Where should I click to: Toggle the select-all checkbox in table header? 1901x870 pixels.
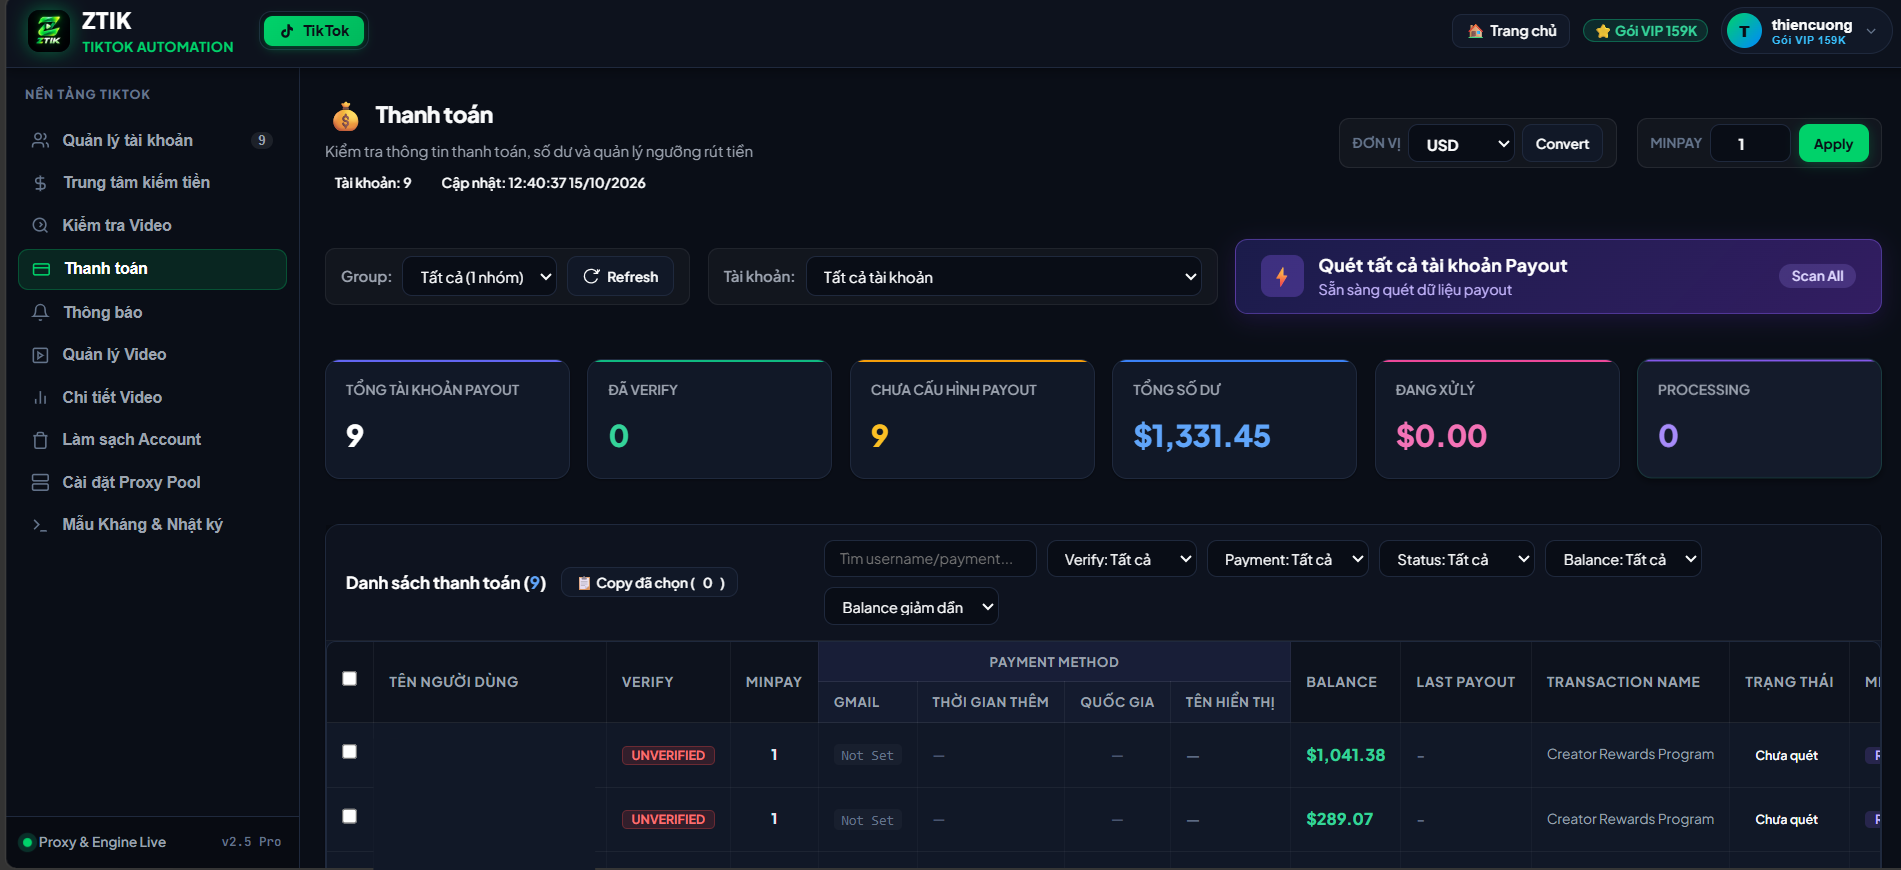click(x=349, y=679)
